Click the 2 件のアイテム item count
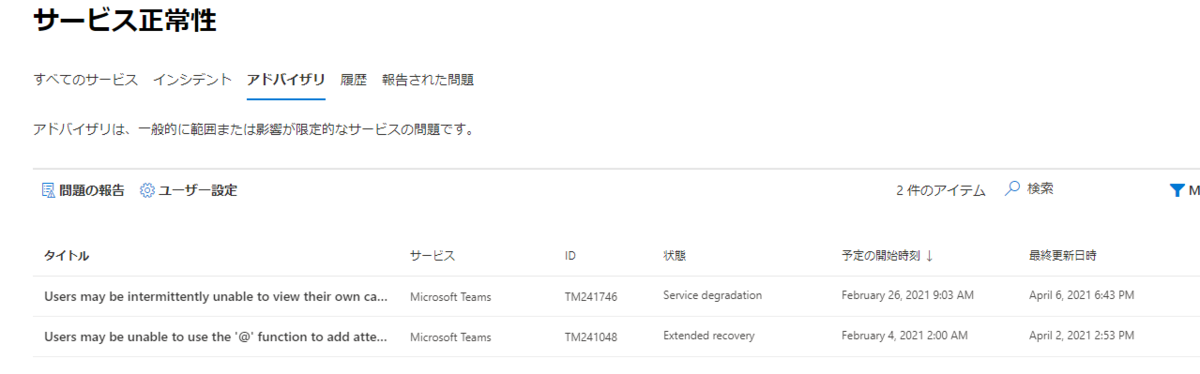The height and width of the screenshot is (374, 1200). pos(941,190)
